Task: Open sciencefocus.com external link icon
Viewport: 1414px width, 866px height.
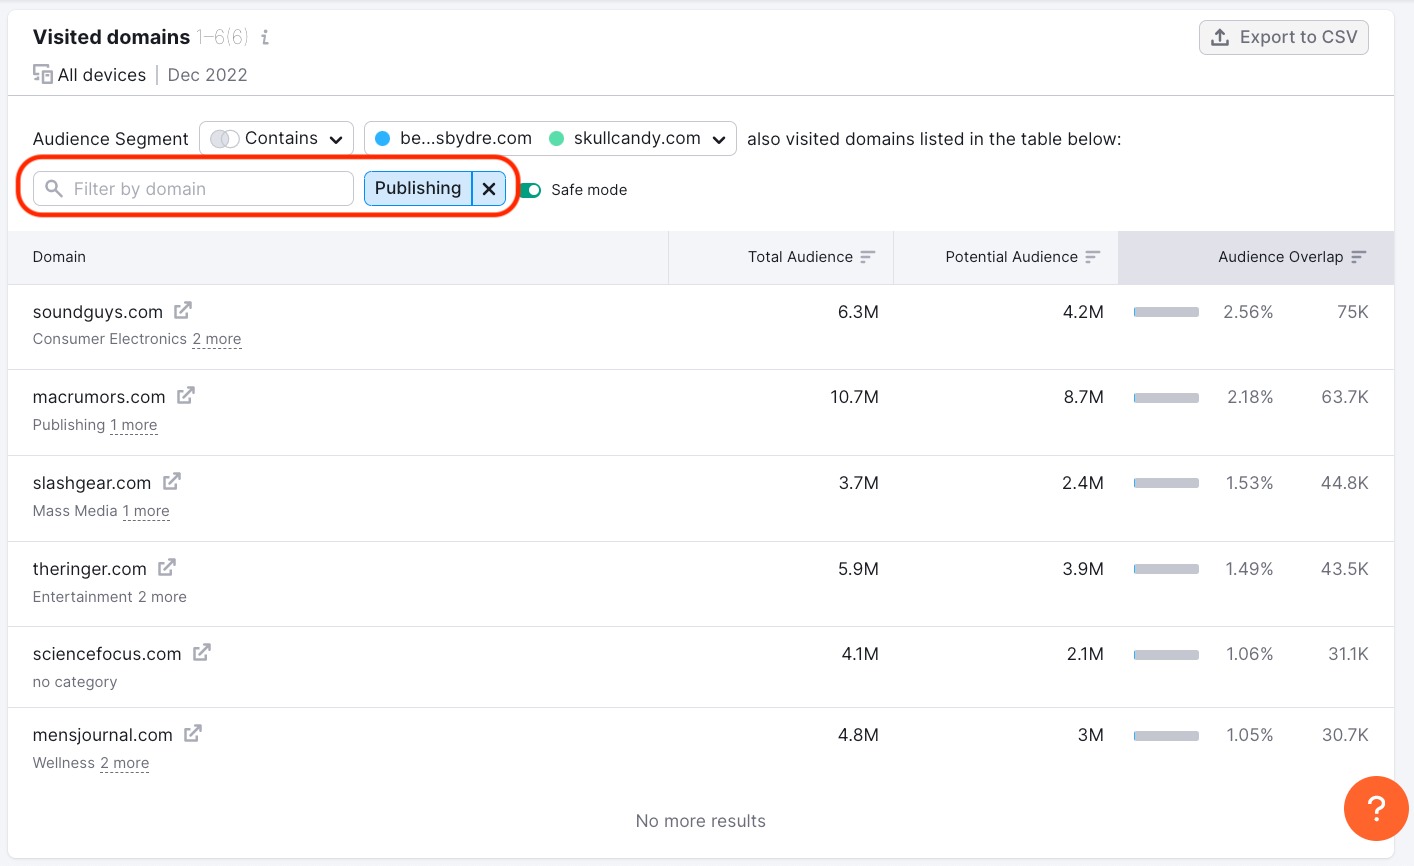Action: [202, 653]
